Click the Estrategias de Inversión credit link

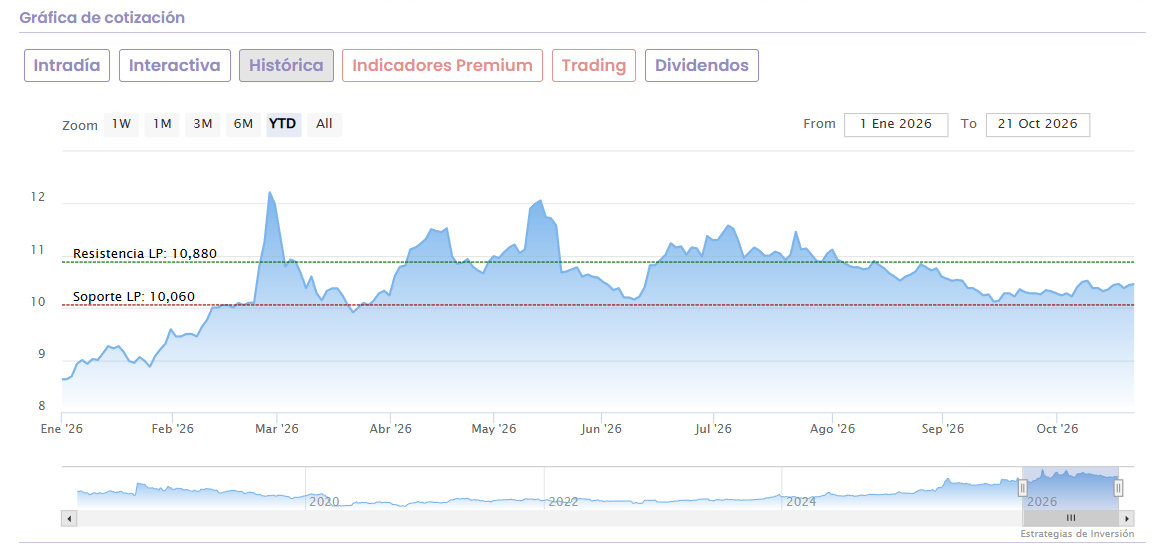tap(1077, 534)
